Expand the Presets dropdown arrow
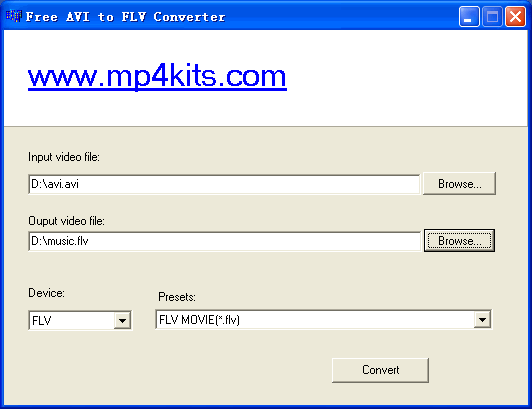 pos(482,319)
